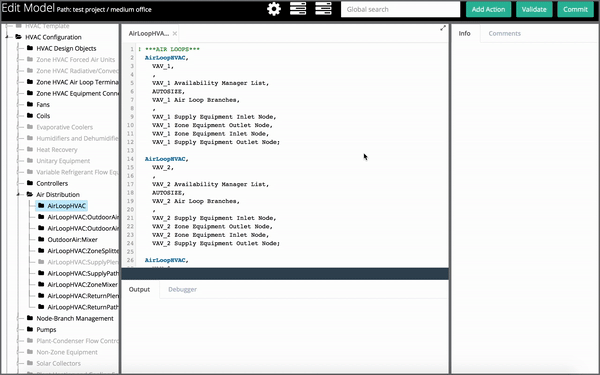Select the OutdoorAir:Mixer tree item
600x375 pixels.
coord(72,240)
